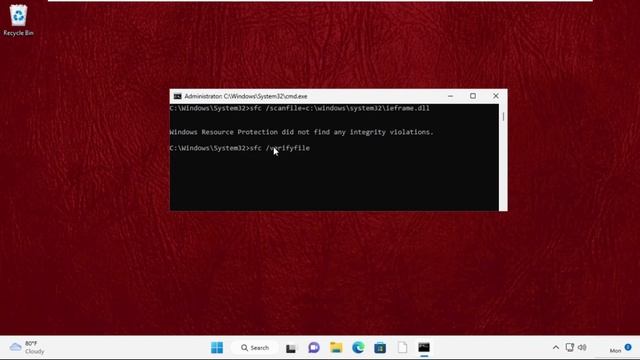640x360 pixels.
Task: Click the cmd.exe title bar icon
Action: tap(178, 96)
